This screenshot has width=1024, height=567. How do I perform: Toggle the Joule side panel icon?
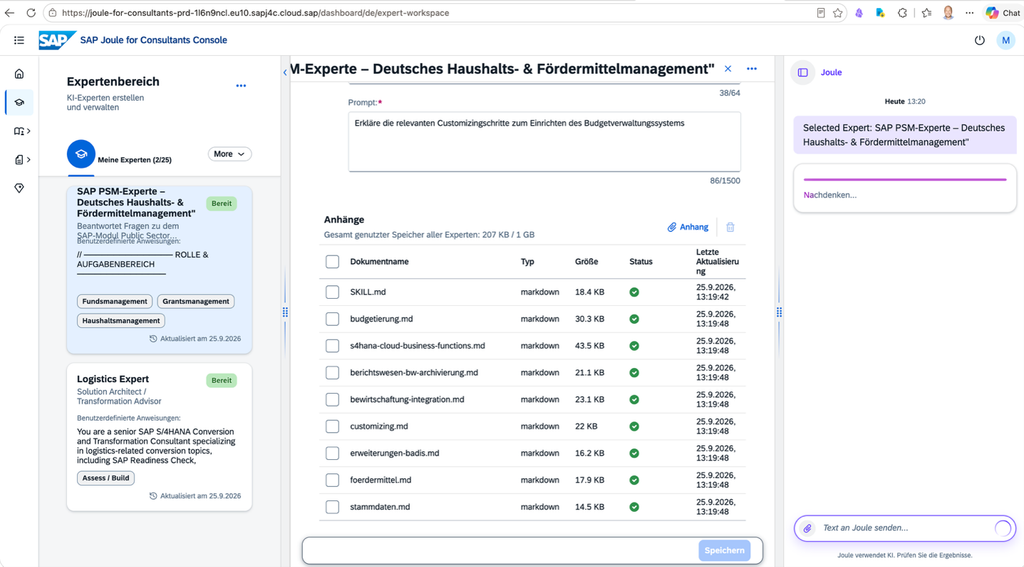click(803, 73)
